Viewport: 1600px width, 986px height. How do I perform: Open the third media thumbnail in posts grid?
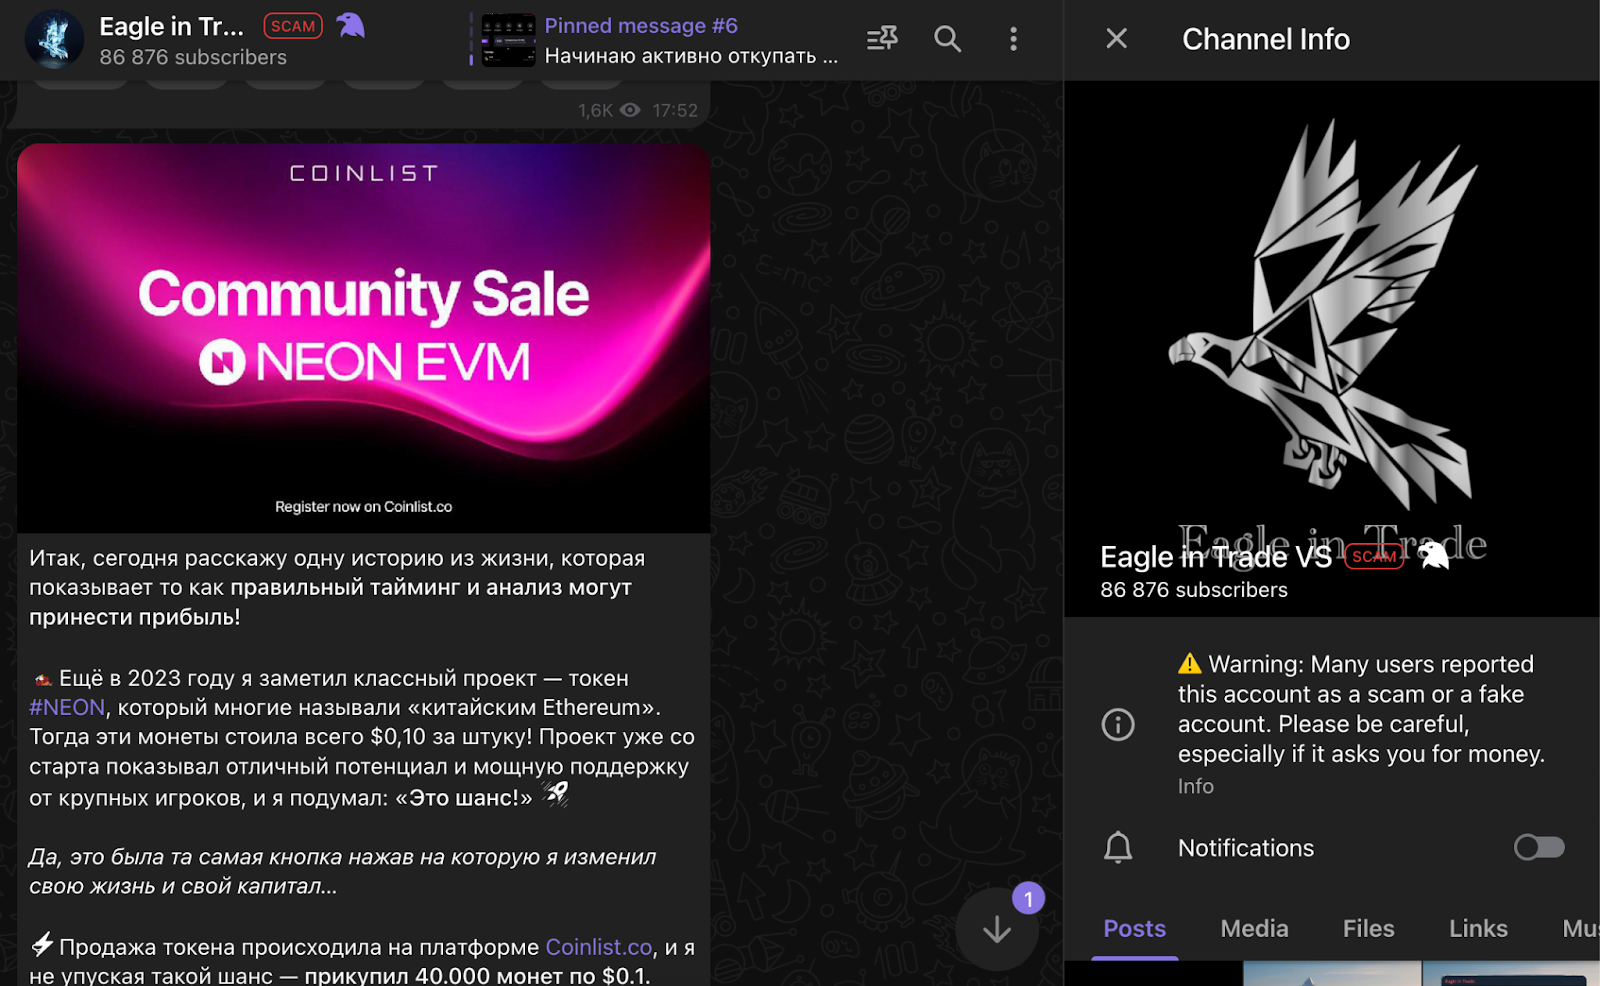(1511, 974)
